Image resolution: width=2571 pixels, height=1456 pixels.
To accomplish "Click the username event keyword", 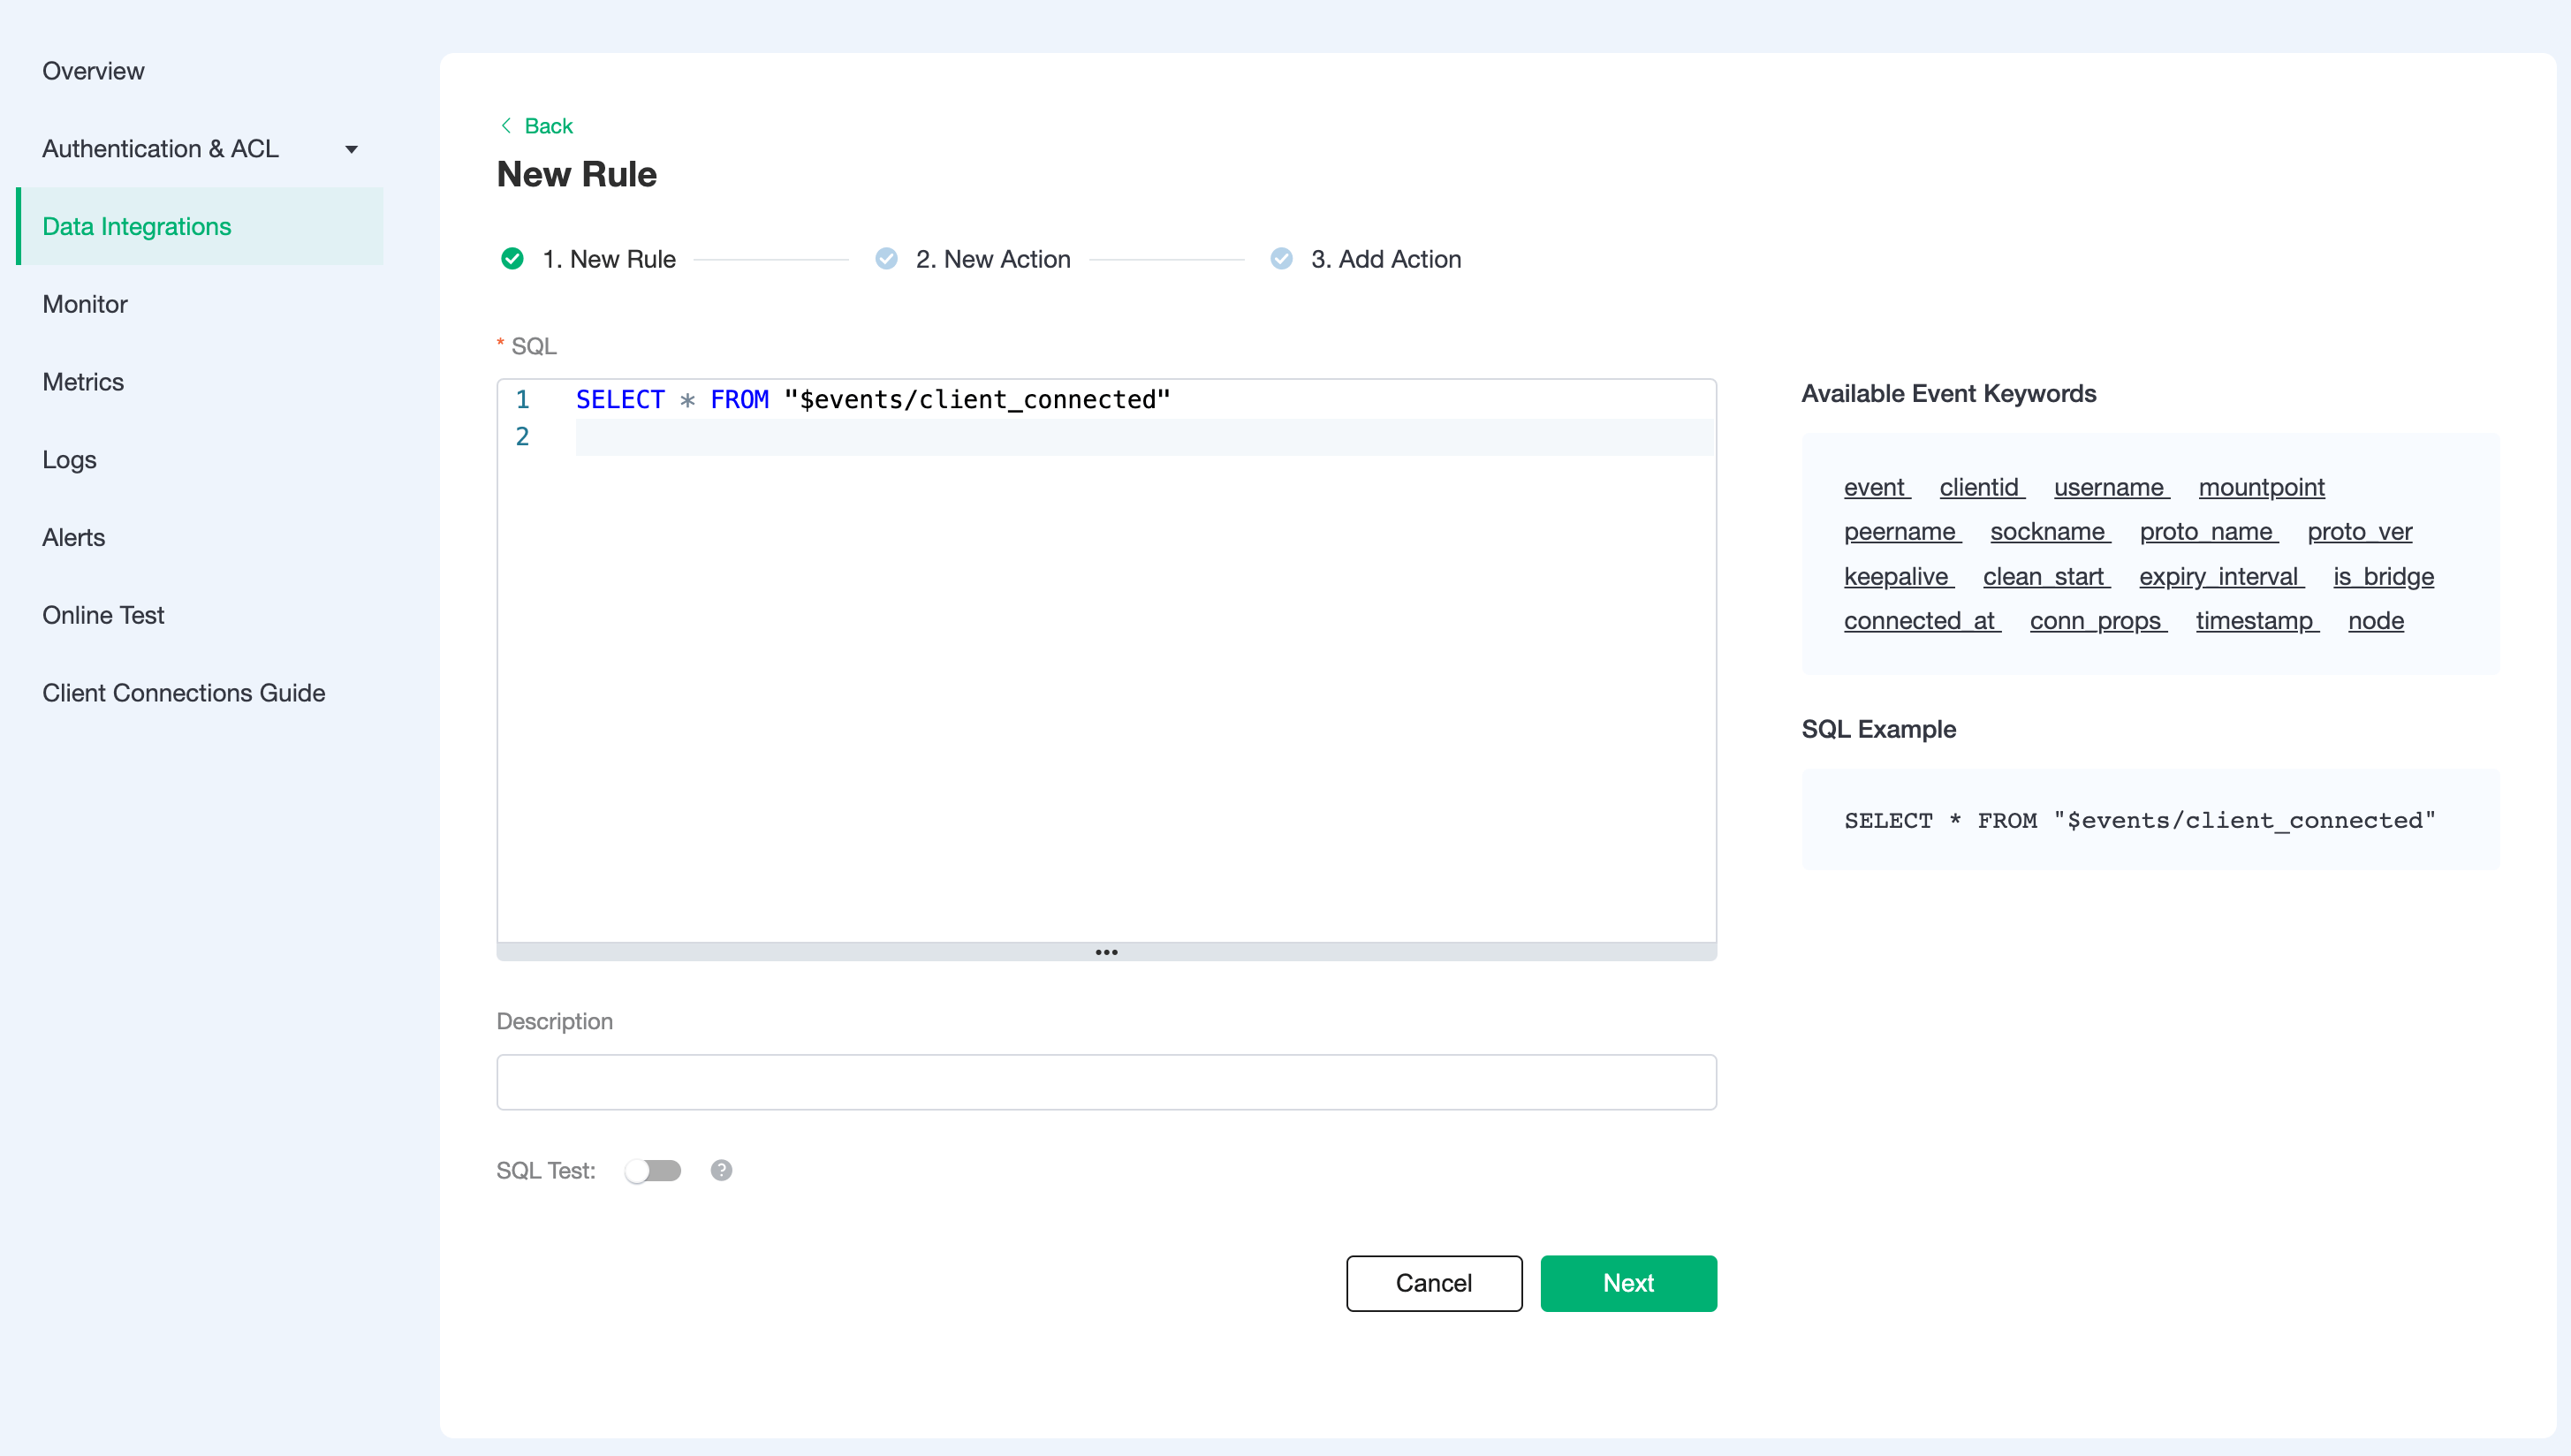I will click(x=2110, y=487).
